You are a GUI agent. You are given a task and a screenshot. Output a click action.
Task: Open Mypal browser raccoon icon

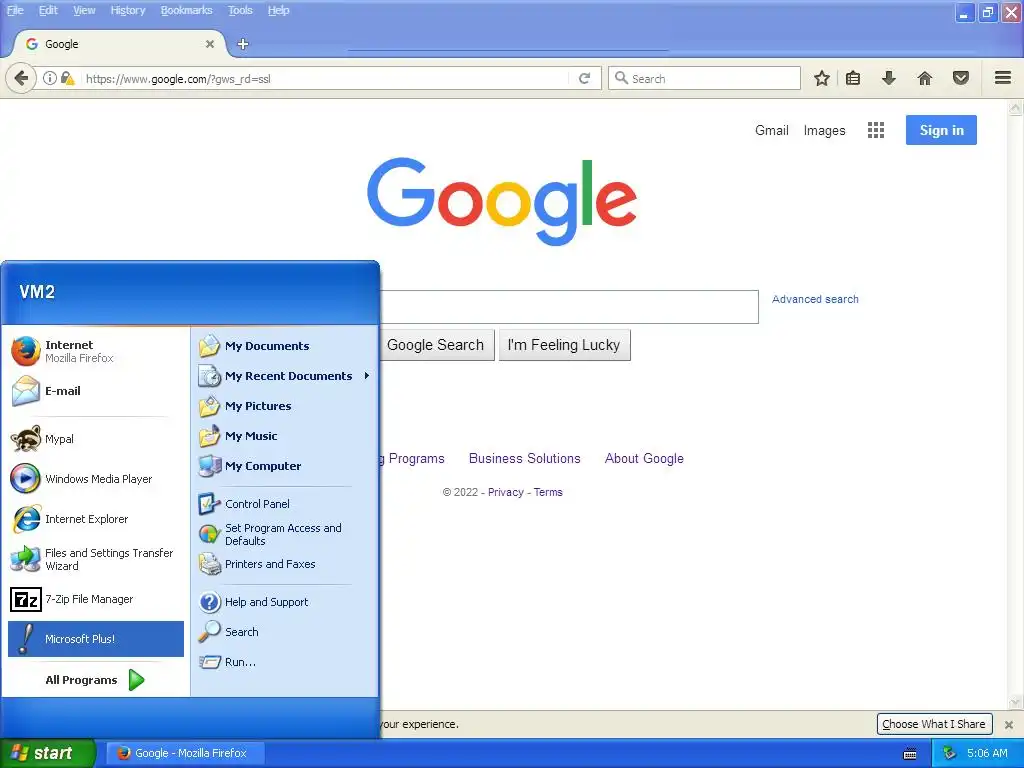(95, 439)
